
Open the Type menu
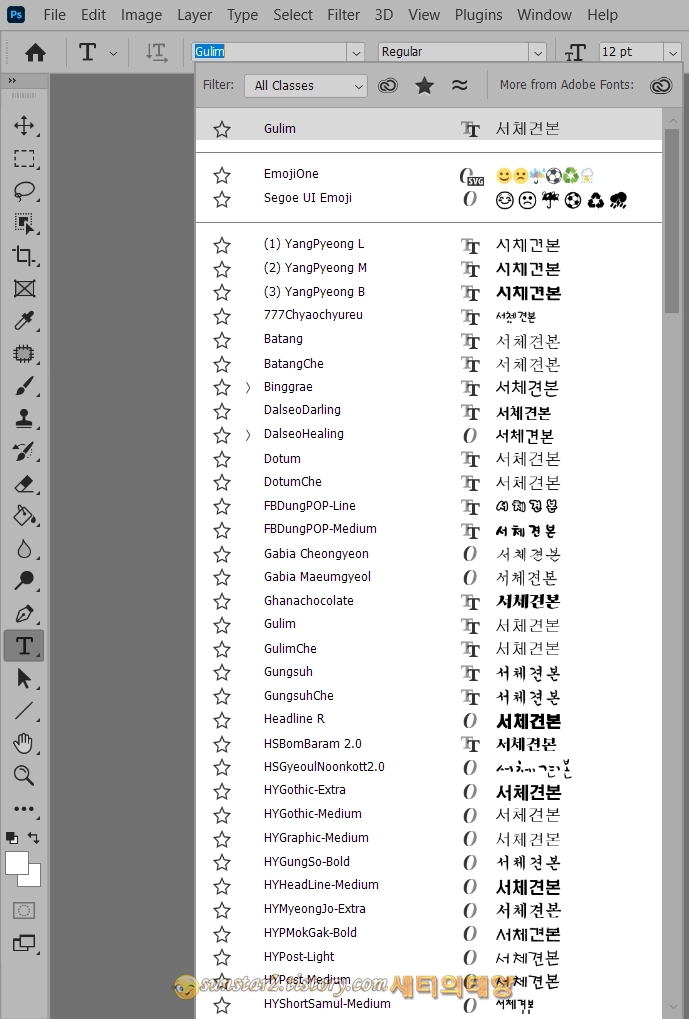coord(242,14)
